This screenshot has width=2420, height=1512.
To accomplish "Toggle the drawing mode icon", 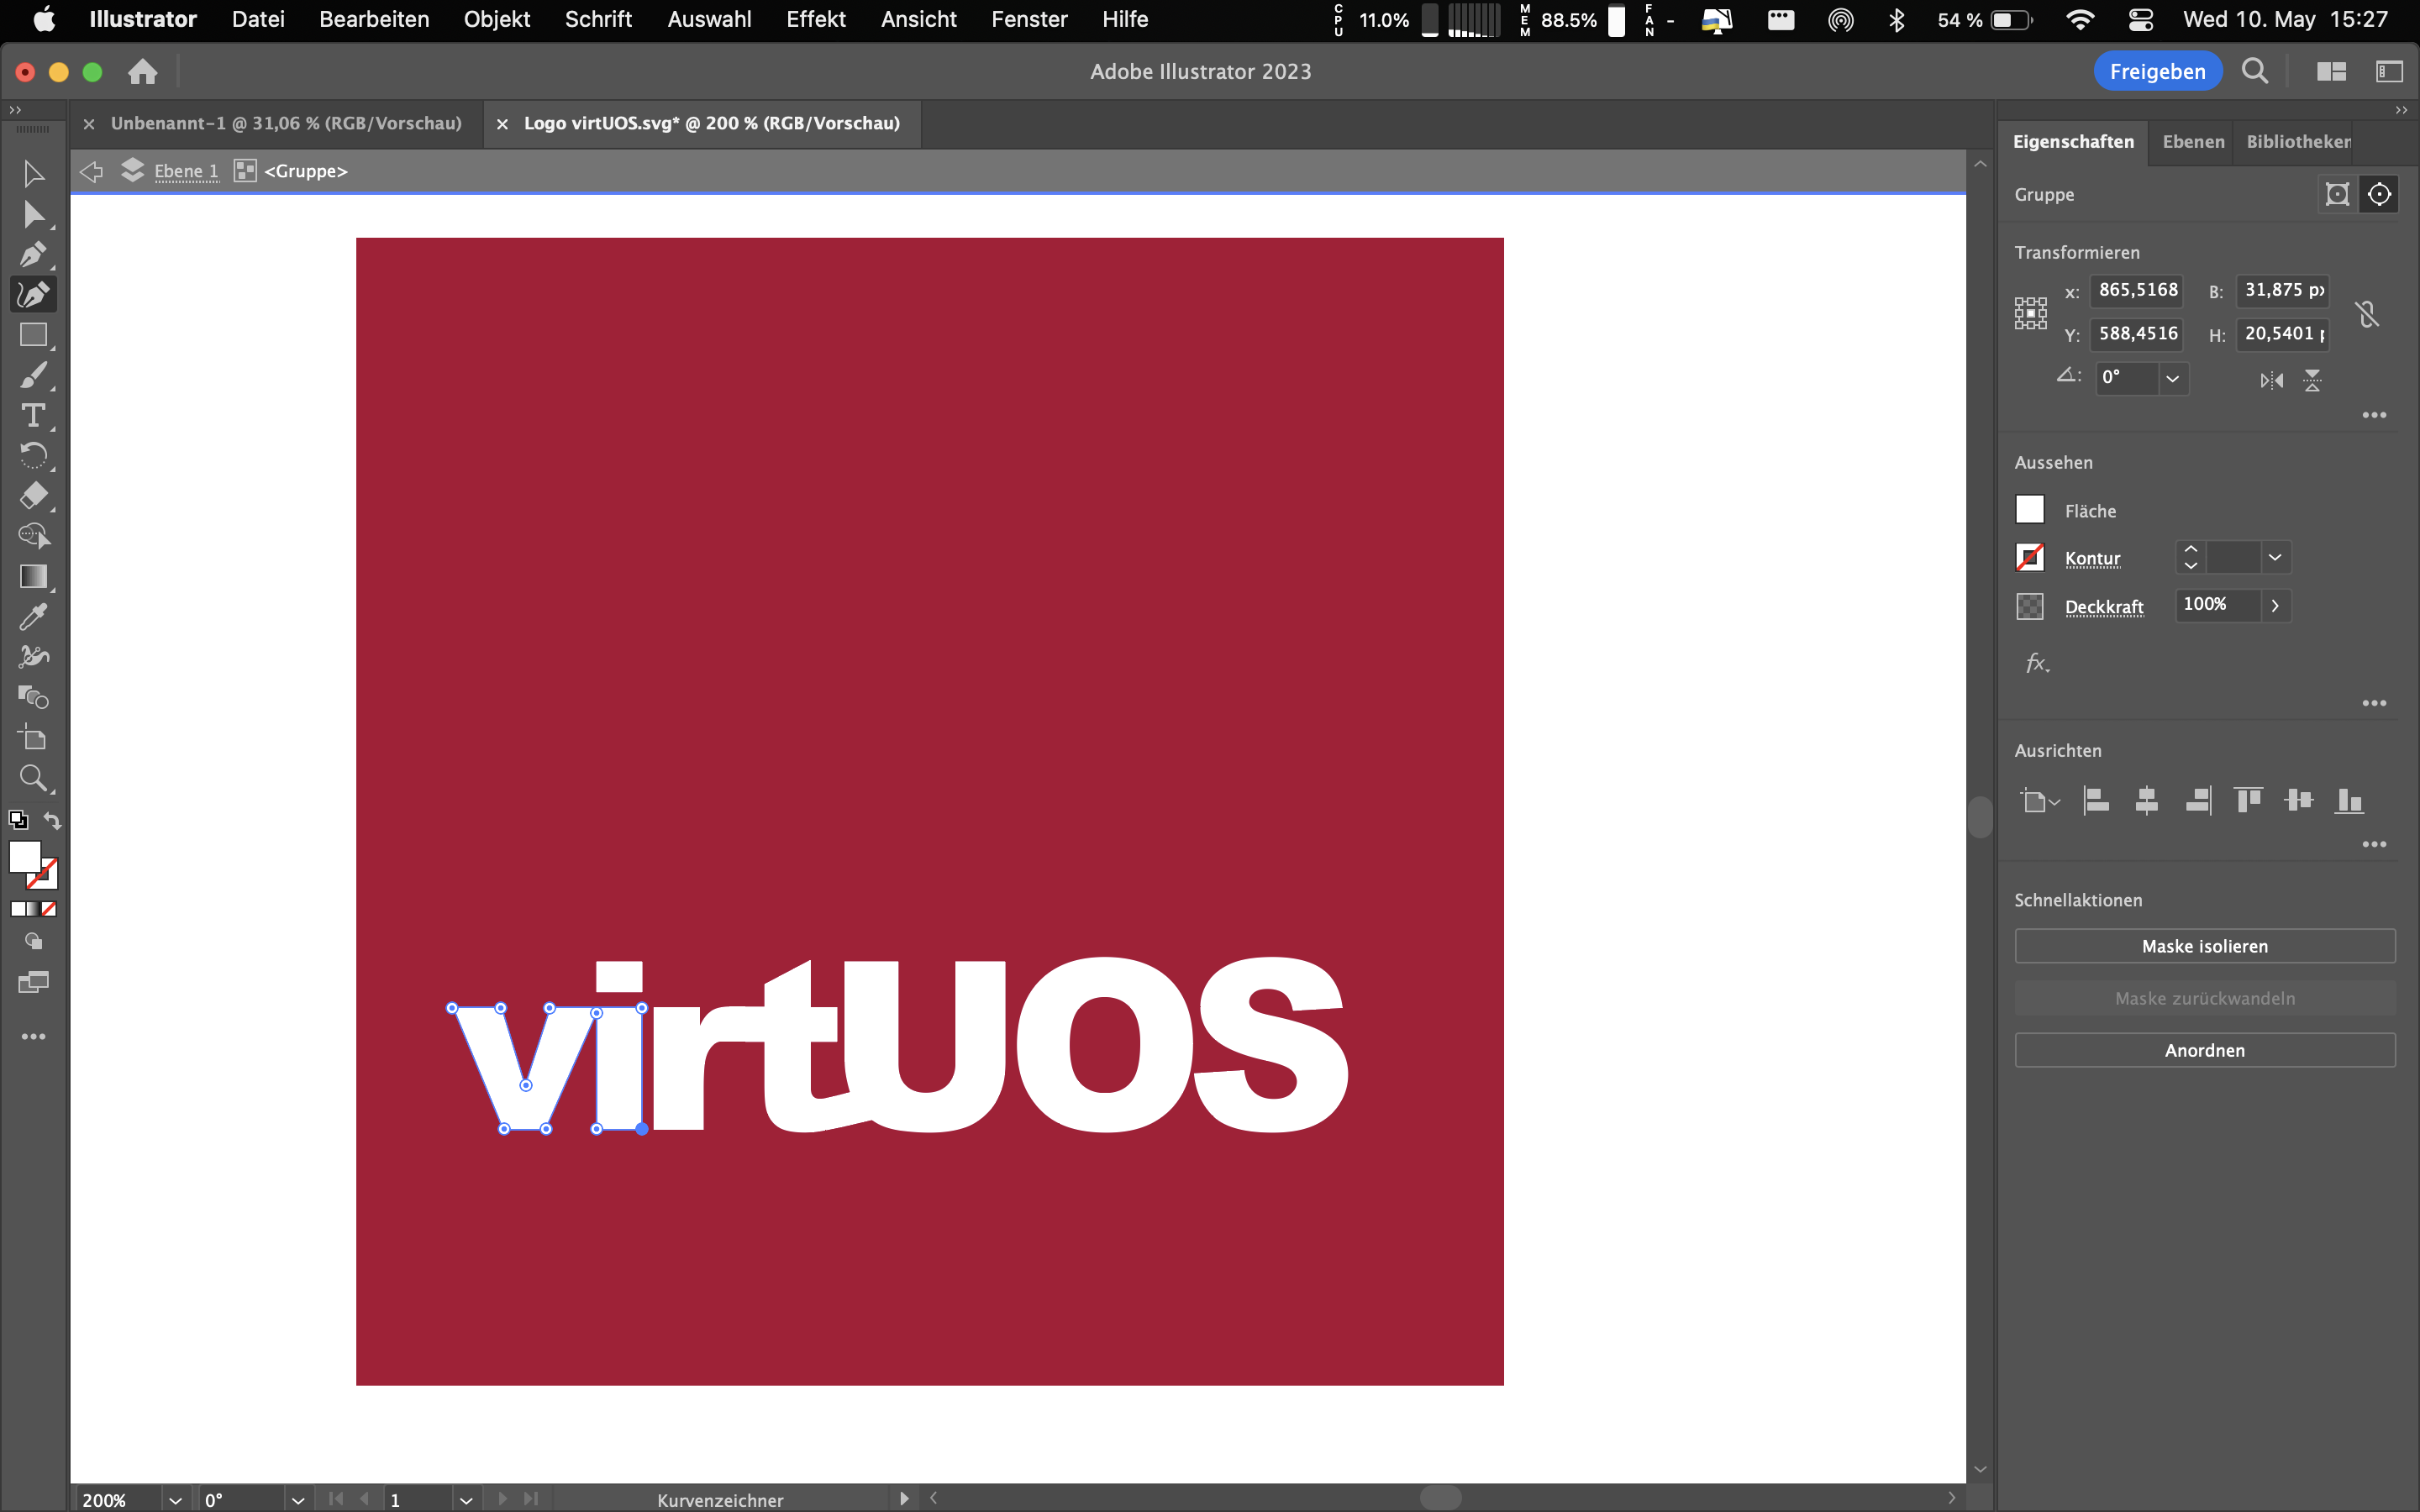I will pyautogui.click(x=33, y=941).
